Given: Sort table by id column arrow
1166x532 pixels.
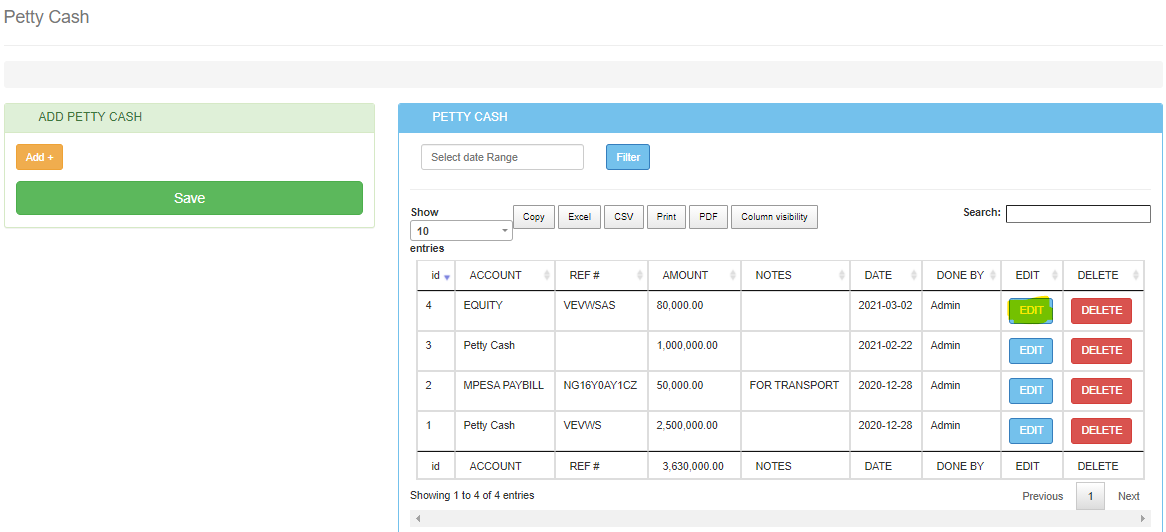Looking at the screenshot, I should tap(447, 276).
